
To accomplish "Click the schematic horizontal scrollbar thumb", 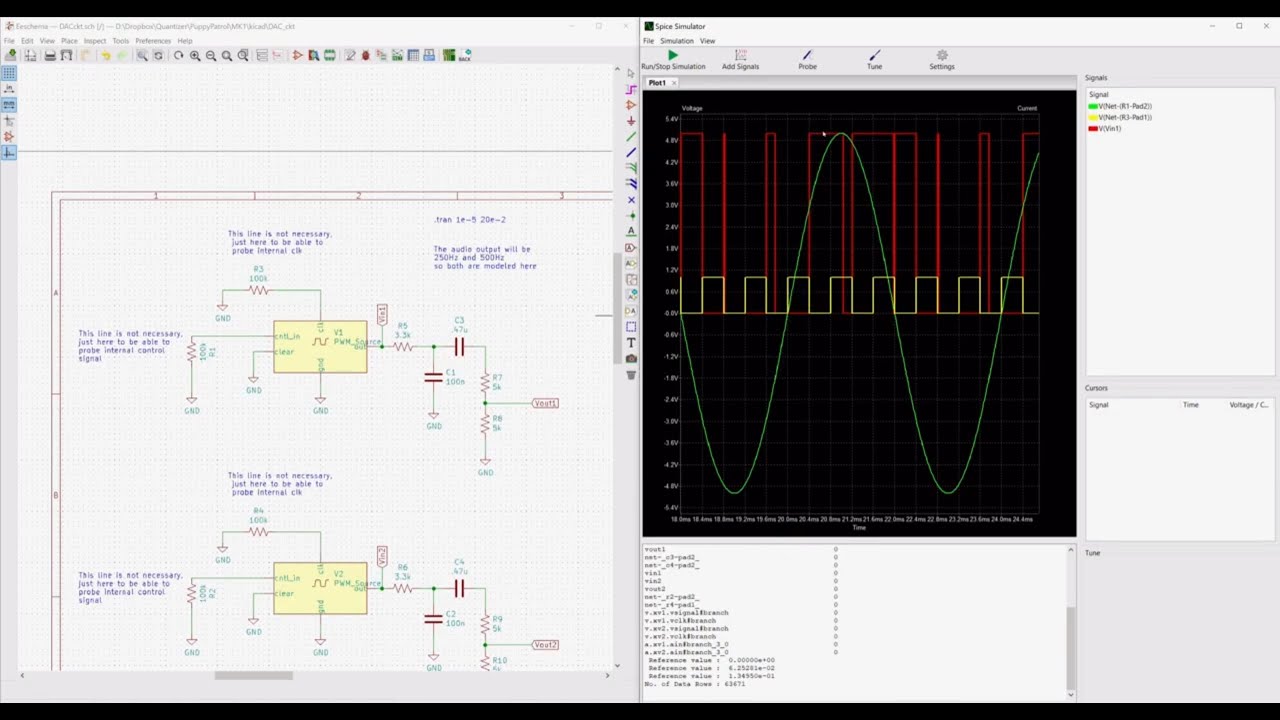I will click(x=253, y=675).
